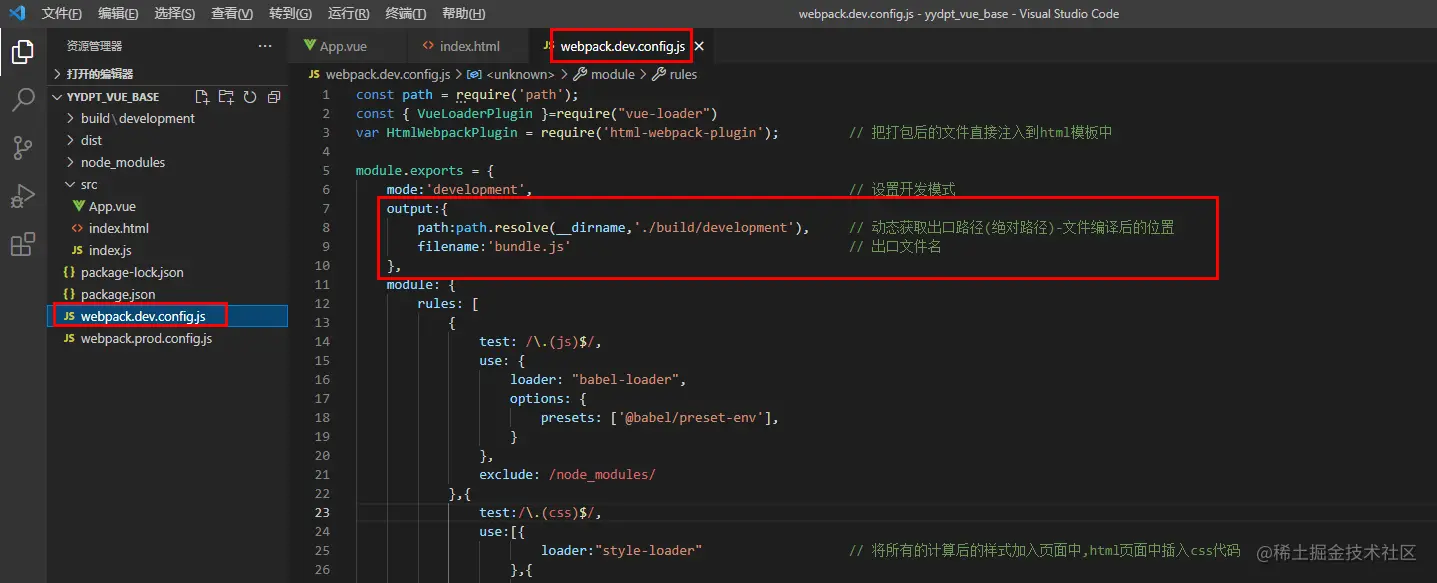Viewport: 1437px width, 583px height.
Task: Click the New Folder icon
Action: tap(226, 97)
